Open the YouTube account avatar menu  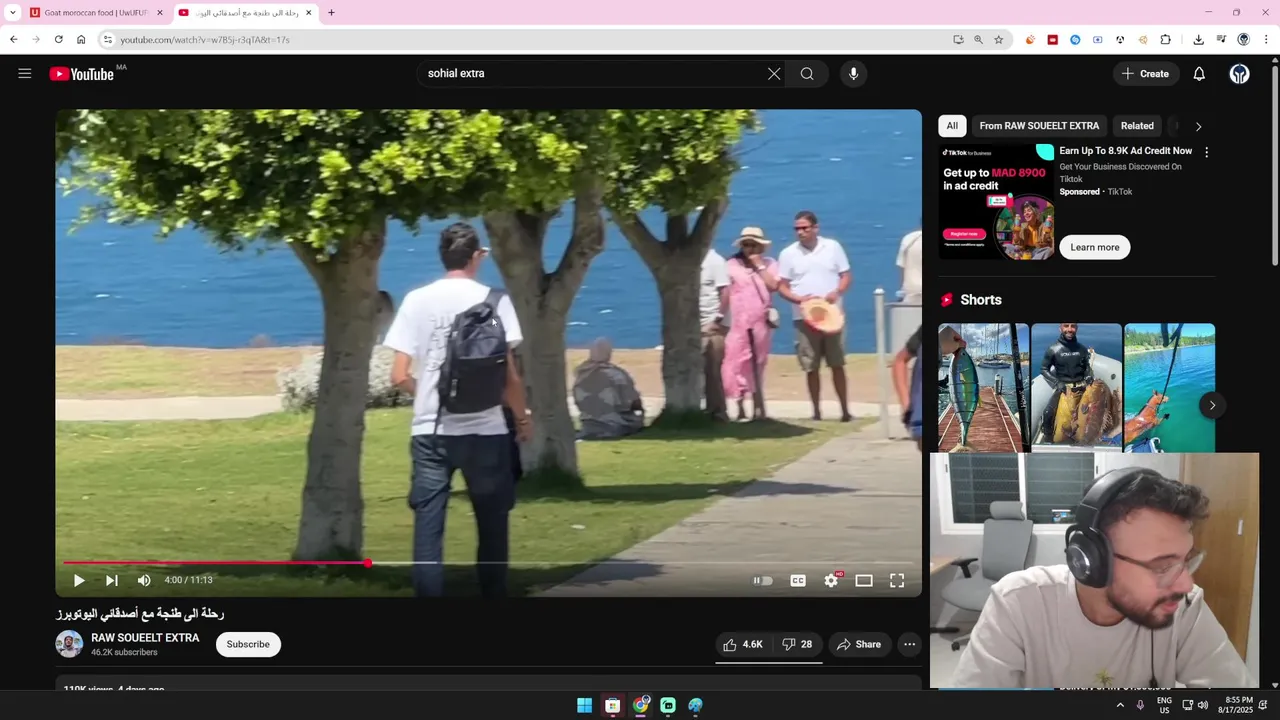click(x=1239, y=73)
